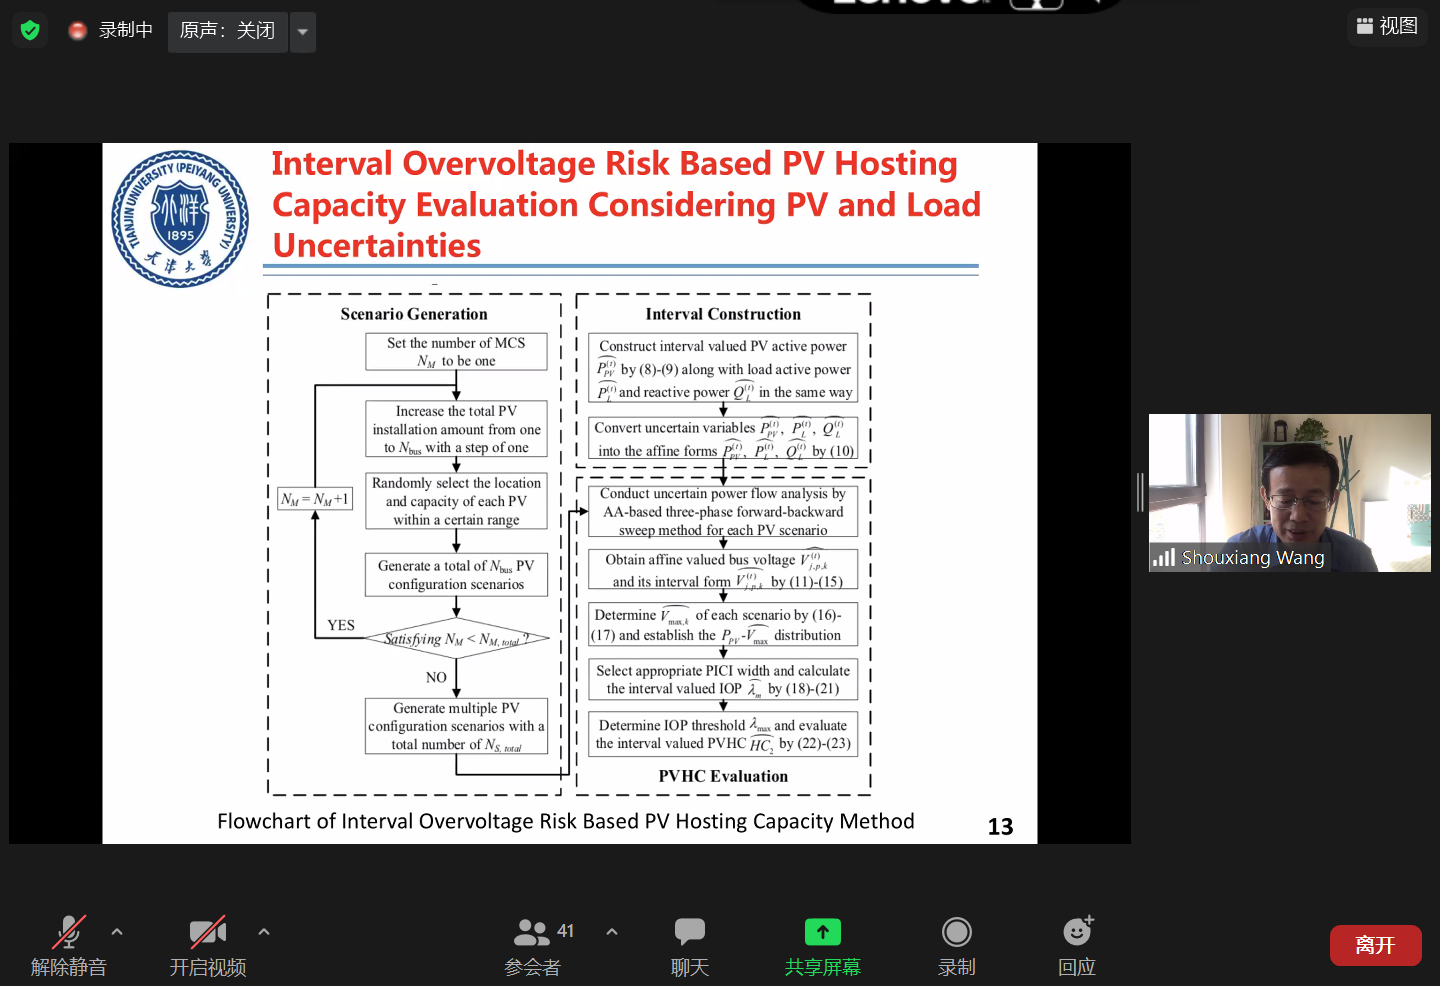Click slide page number 13

coord(1000,827)
